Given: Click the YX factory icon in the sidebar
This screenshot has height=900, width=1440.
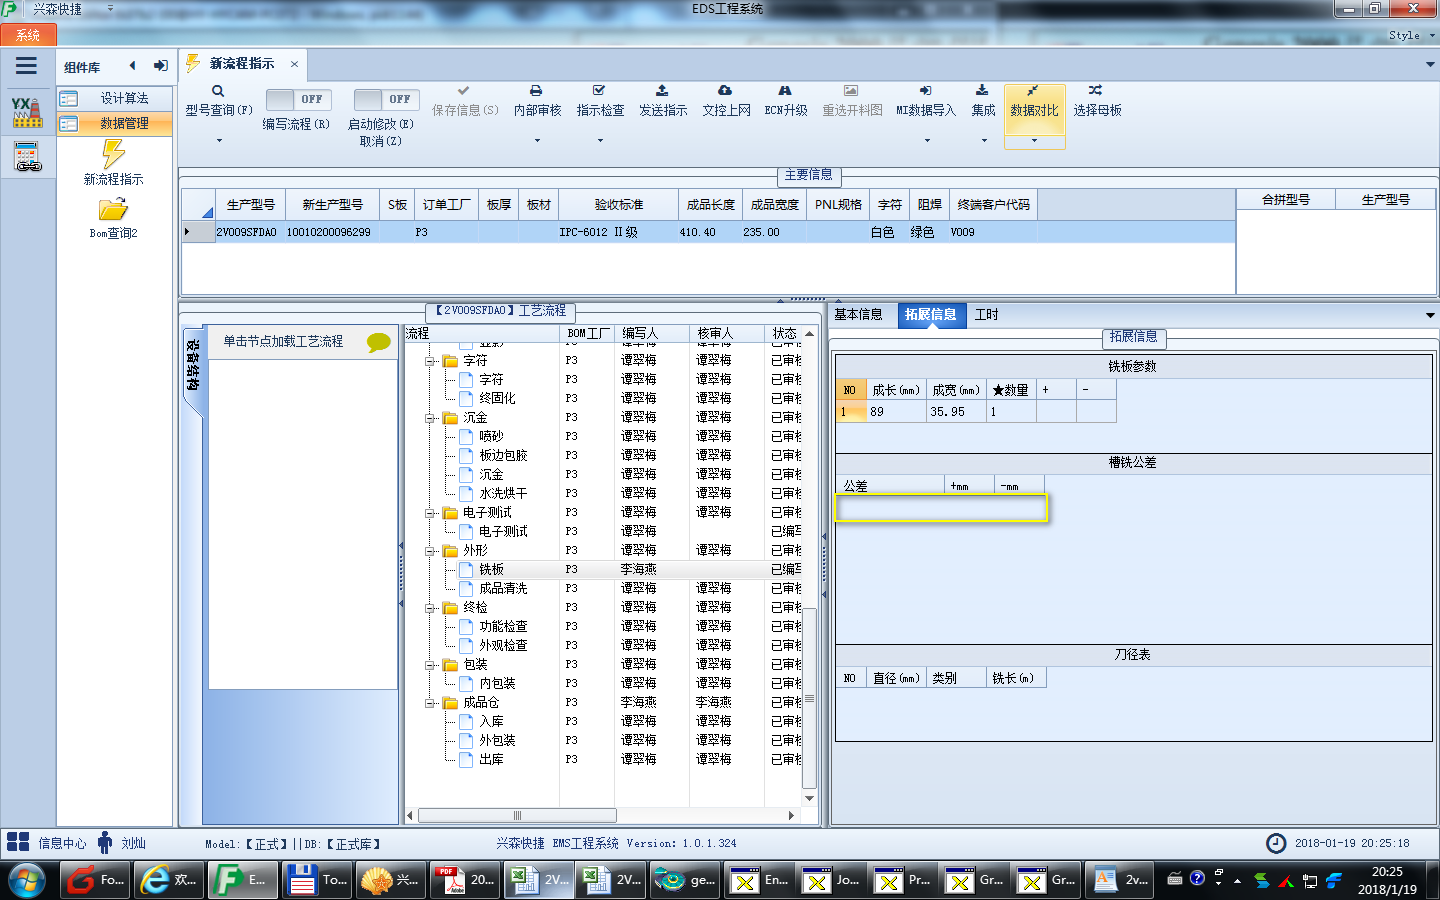Looking at the screenshot, I should (x=27, y=112).
